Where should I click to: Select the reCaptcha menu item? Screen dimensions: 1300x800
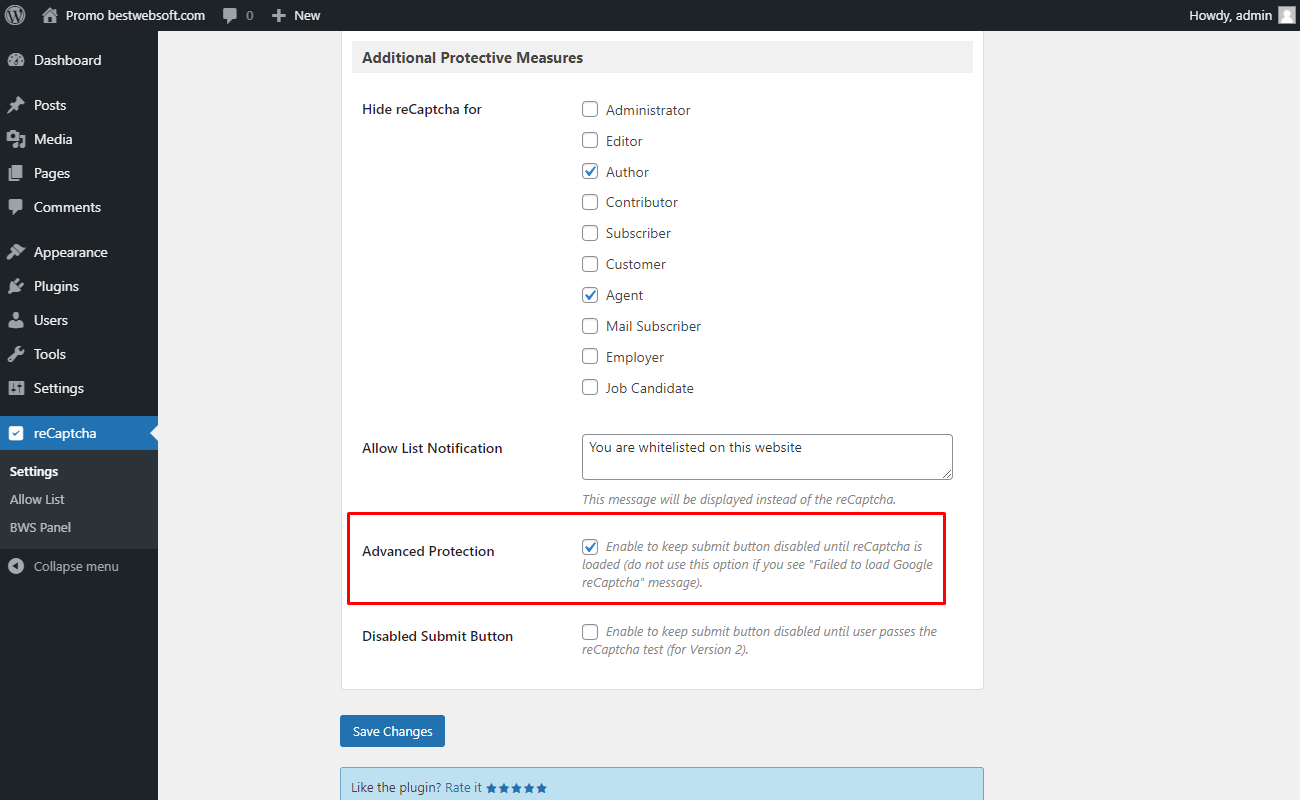(x=79, y=433)
